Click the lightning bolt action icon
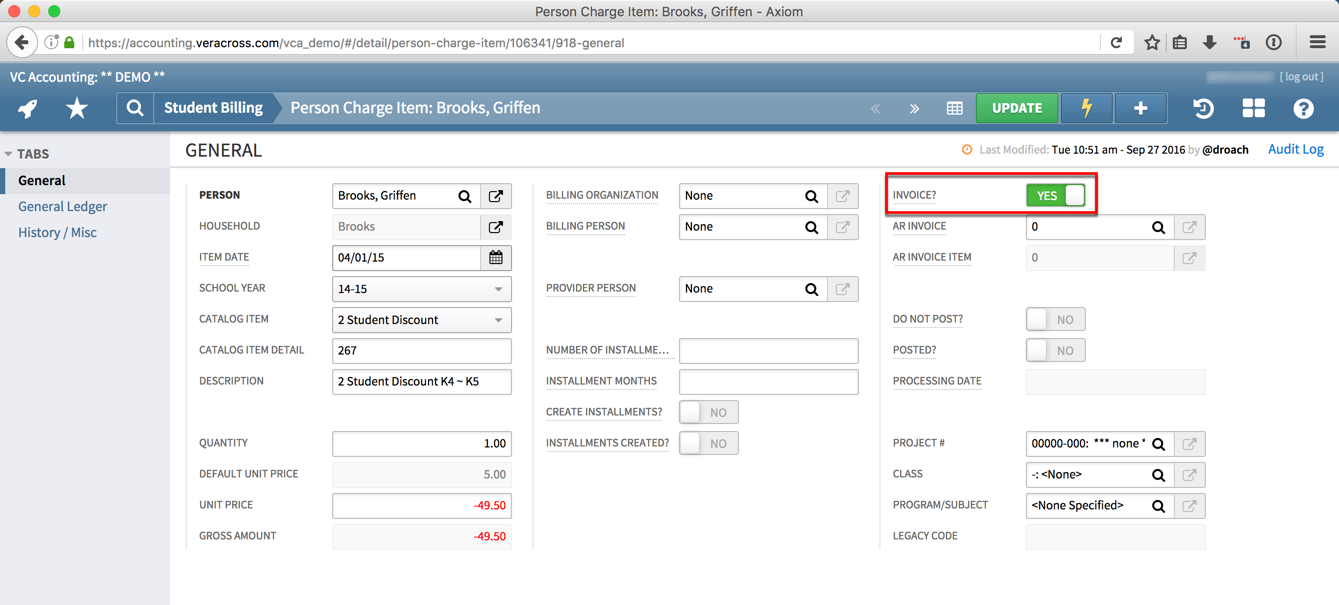The height and width of the screenshot is (605, 1339). point(1086,108)
